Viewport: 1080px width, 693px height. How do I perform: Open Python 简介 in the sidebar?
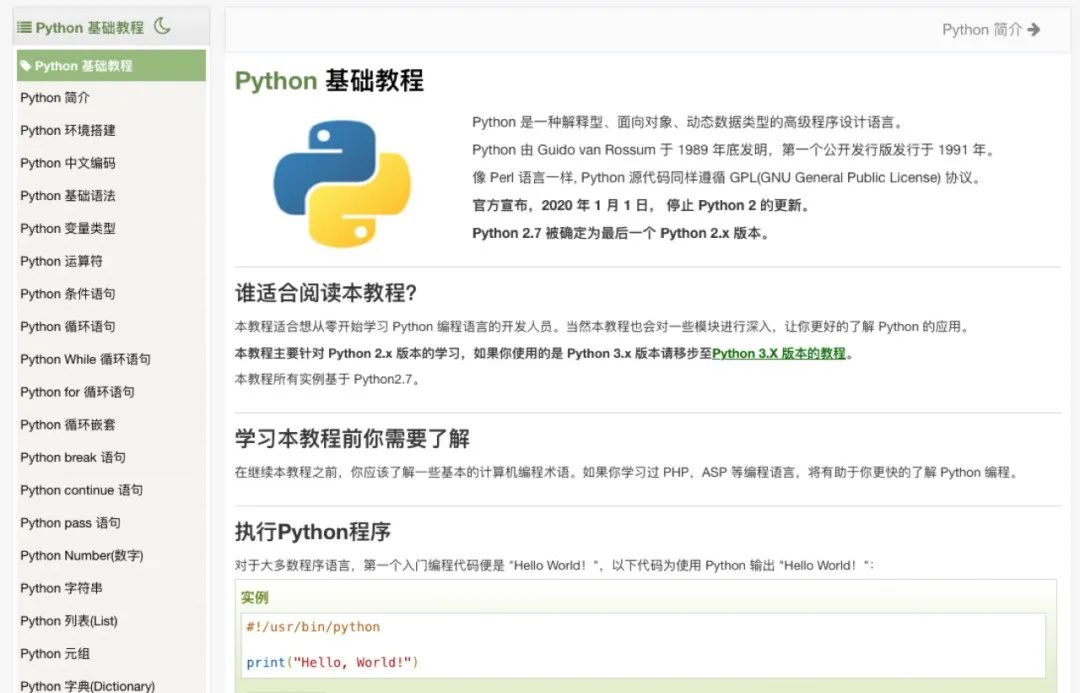coord(55,98)
